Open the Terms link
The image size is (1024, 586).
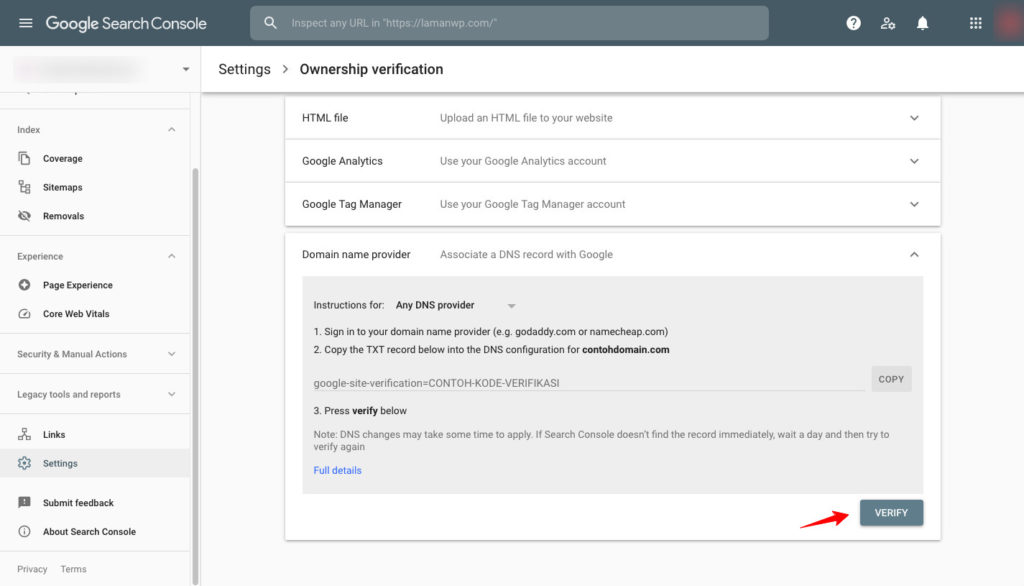click(73, 569)
